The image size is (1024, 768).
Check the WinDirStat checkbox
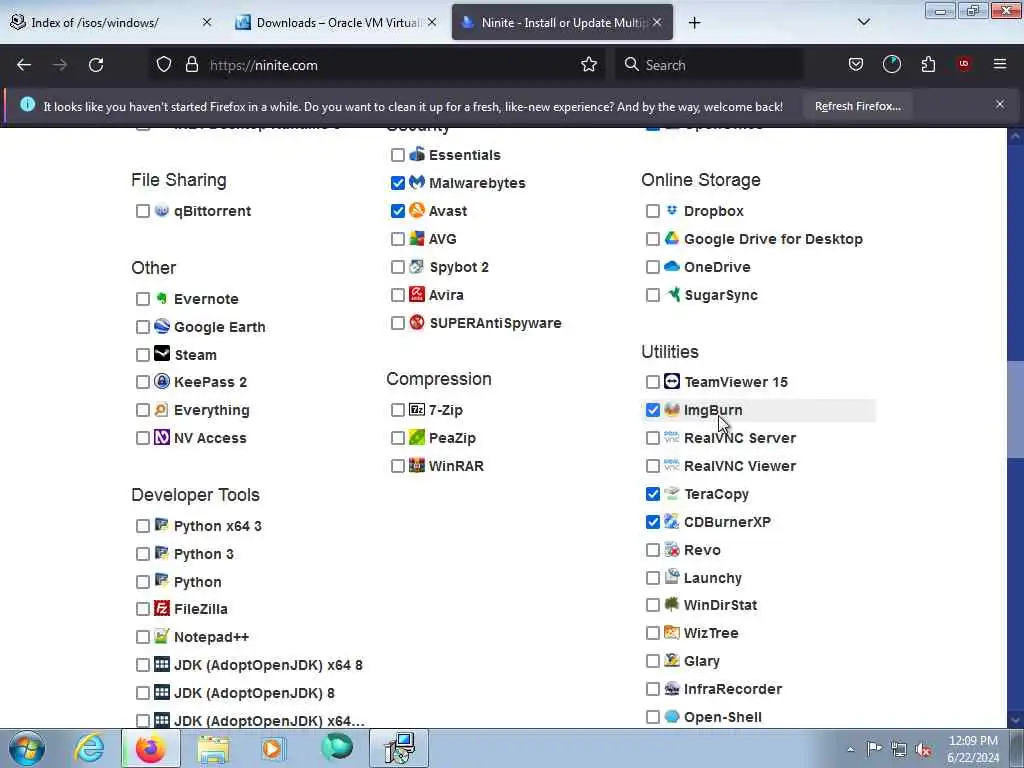[x=652, y=605]
